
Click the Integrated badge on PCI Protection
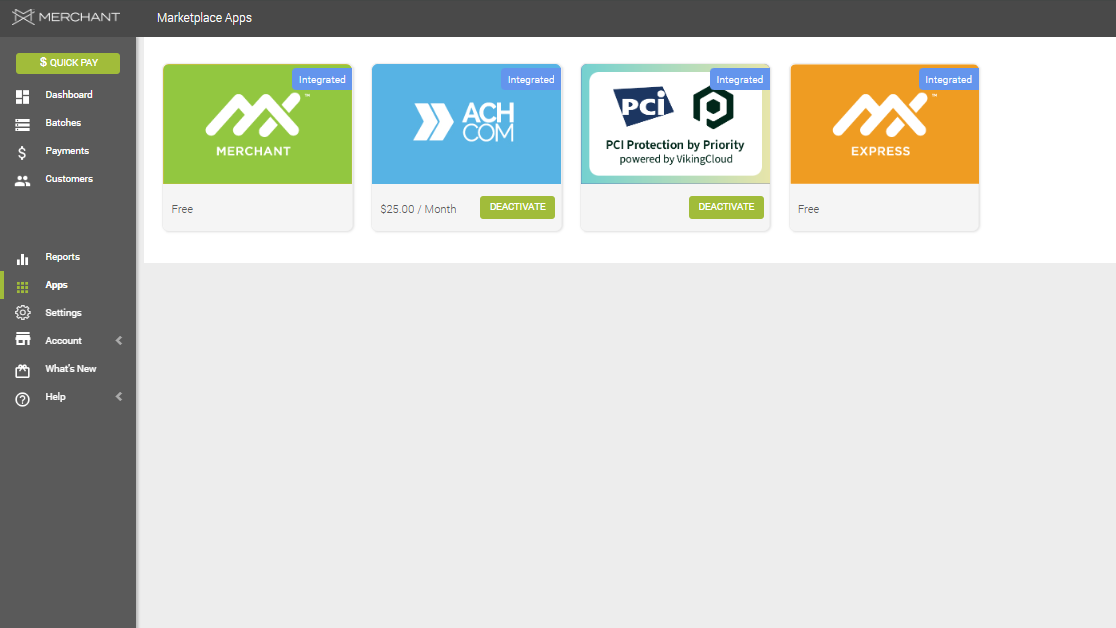click(x=740, y=80)
